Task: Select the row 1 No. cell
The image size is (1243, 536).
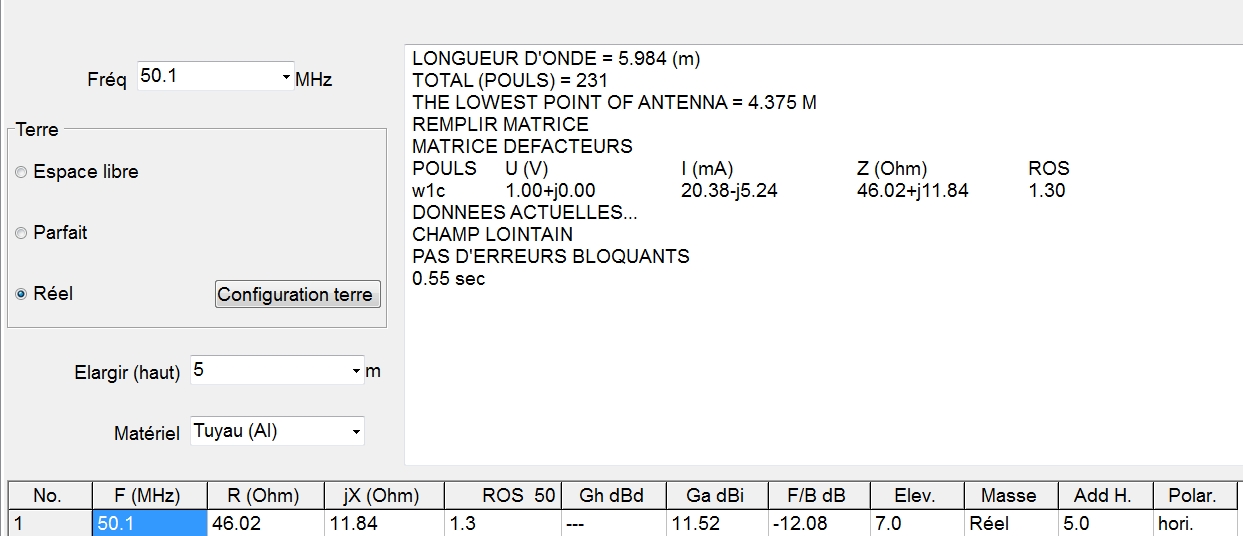Action: coord(50,523)
